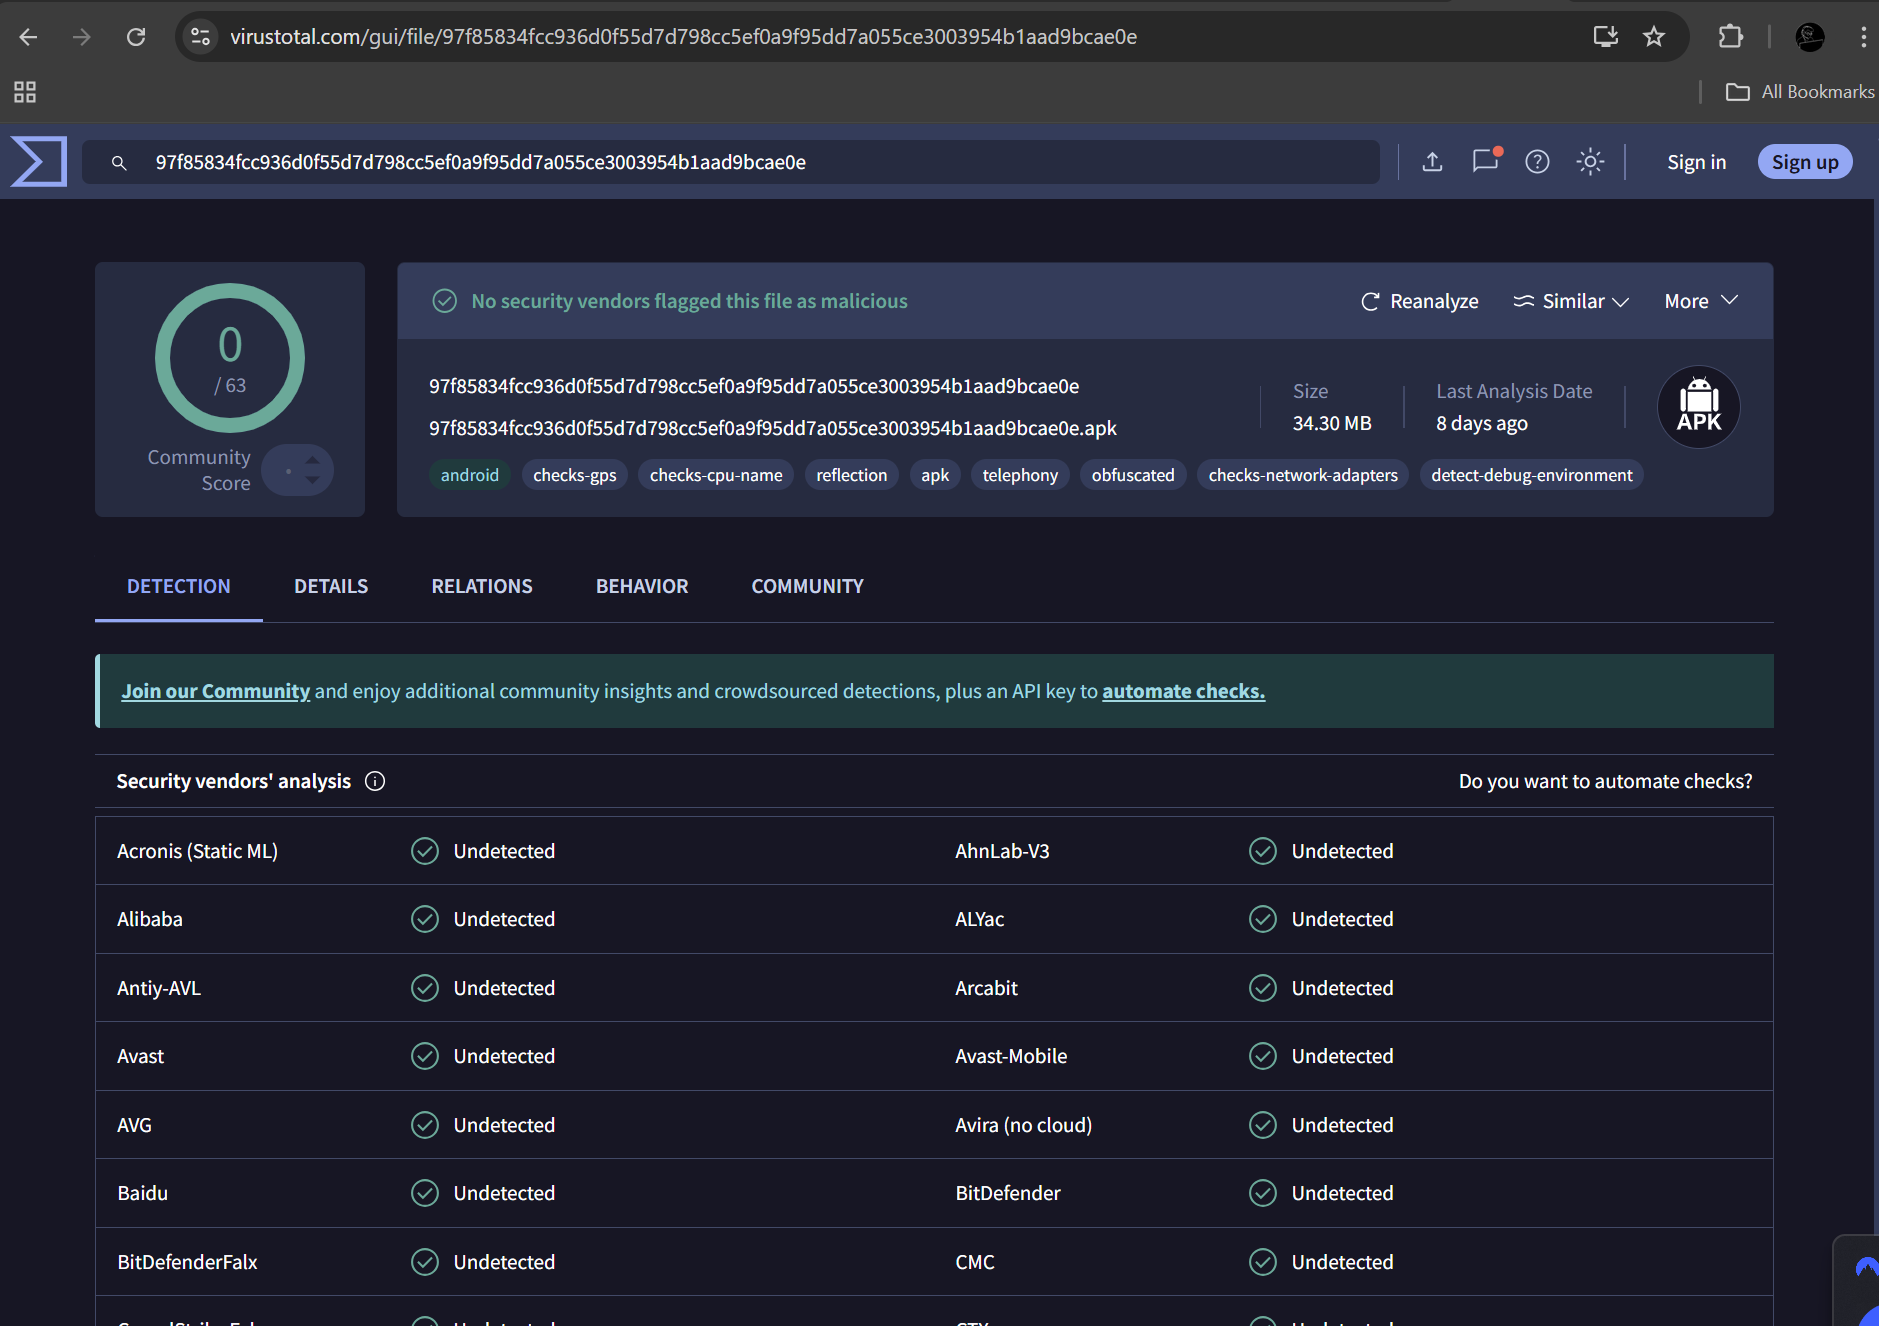The height and width of the screenshot is (1326, 1879).
Task: Click the search magnifier icon
Action: click(x=119, y=162)
